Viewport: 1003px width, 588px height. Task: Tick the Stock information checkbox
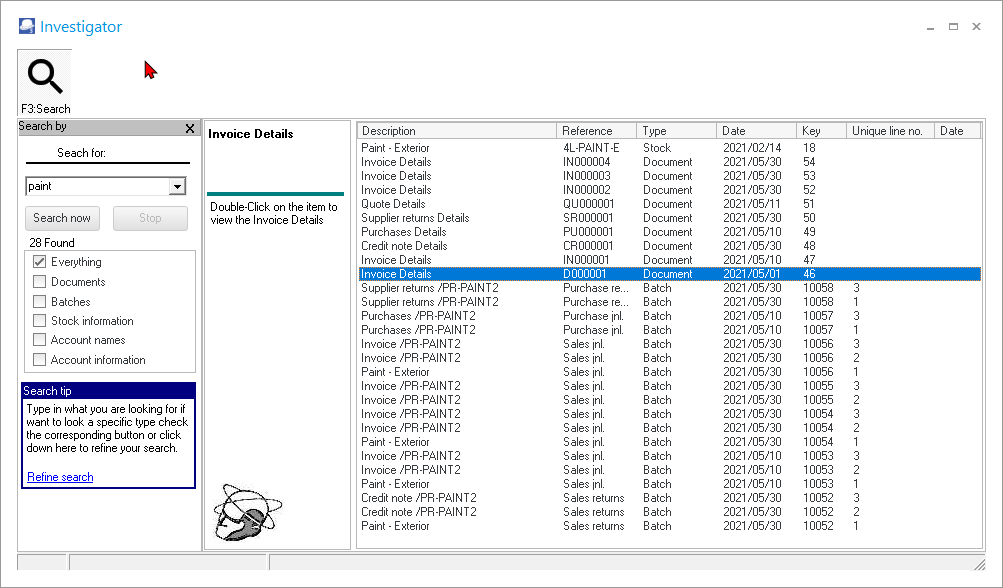click(x=40, y=321)
